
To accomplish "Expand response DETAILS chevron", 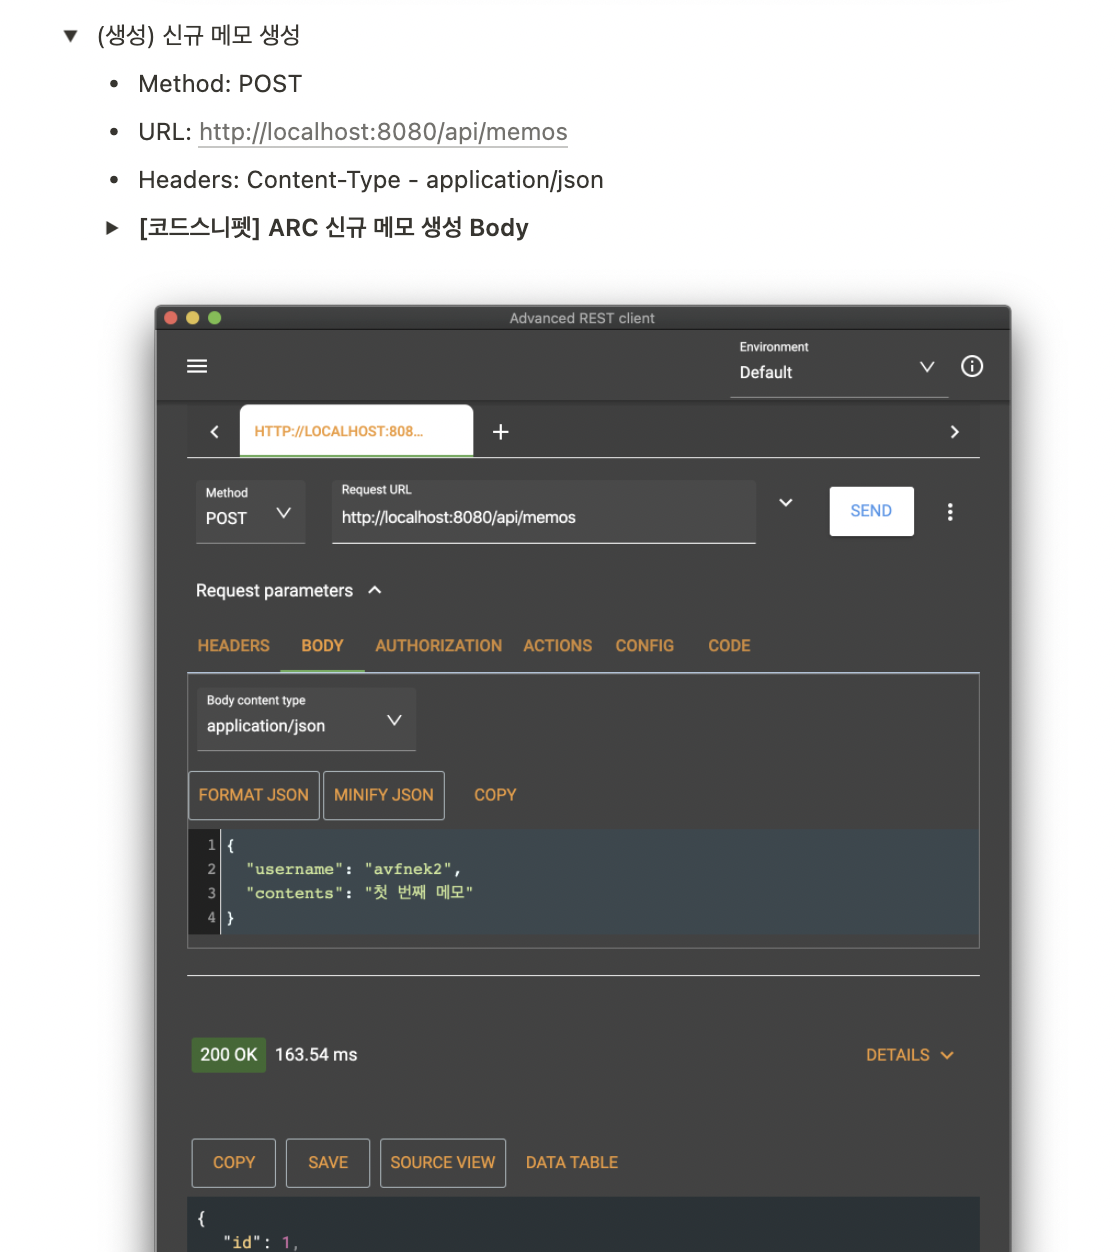I will coord(947,1055).
